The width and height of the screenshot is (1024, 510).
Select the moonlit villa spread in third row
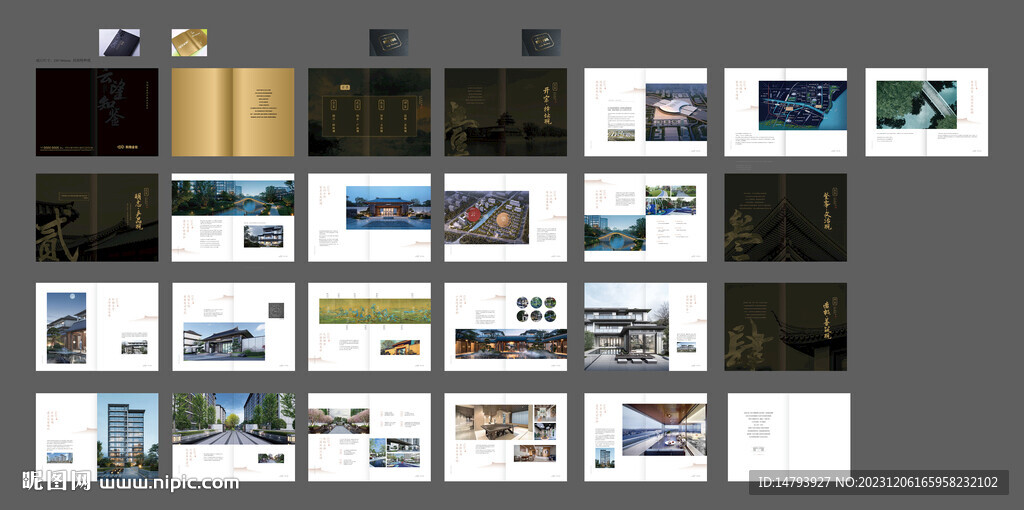pyautogui.click(x=97, y=327)
